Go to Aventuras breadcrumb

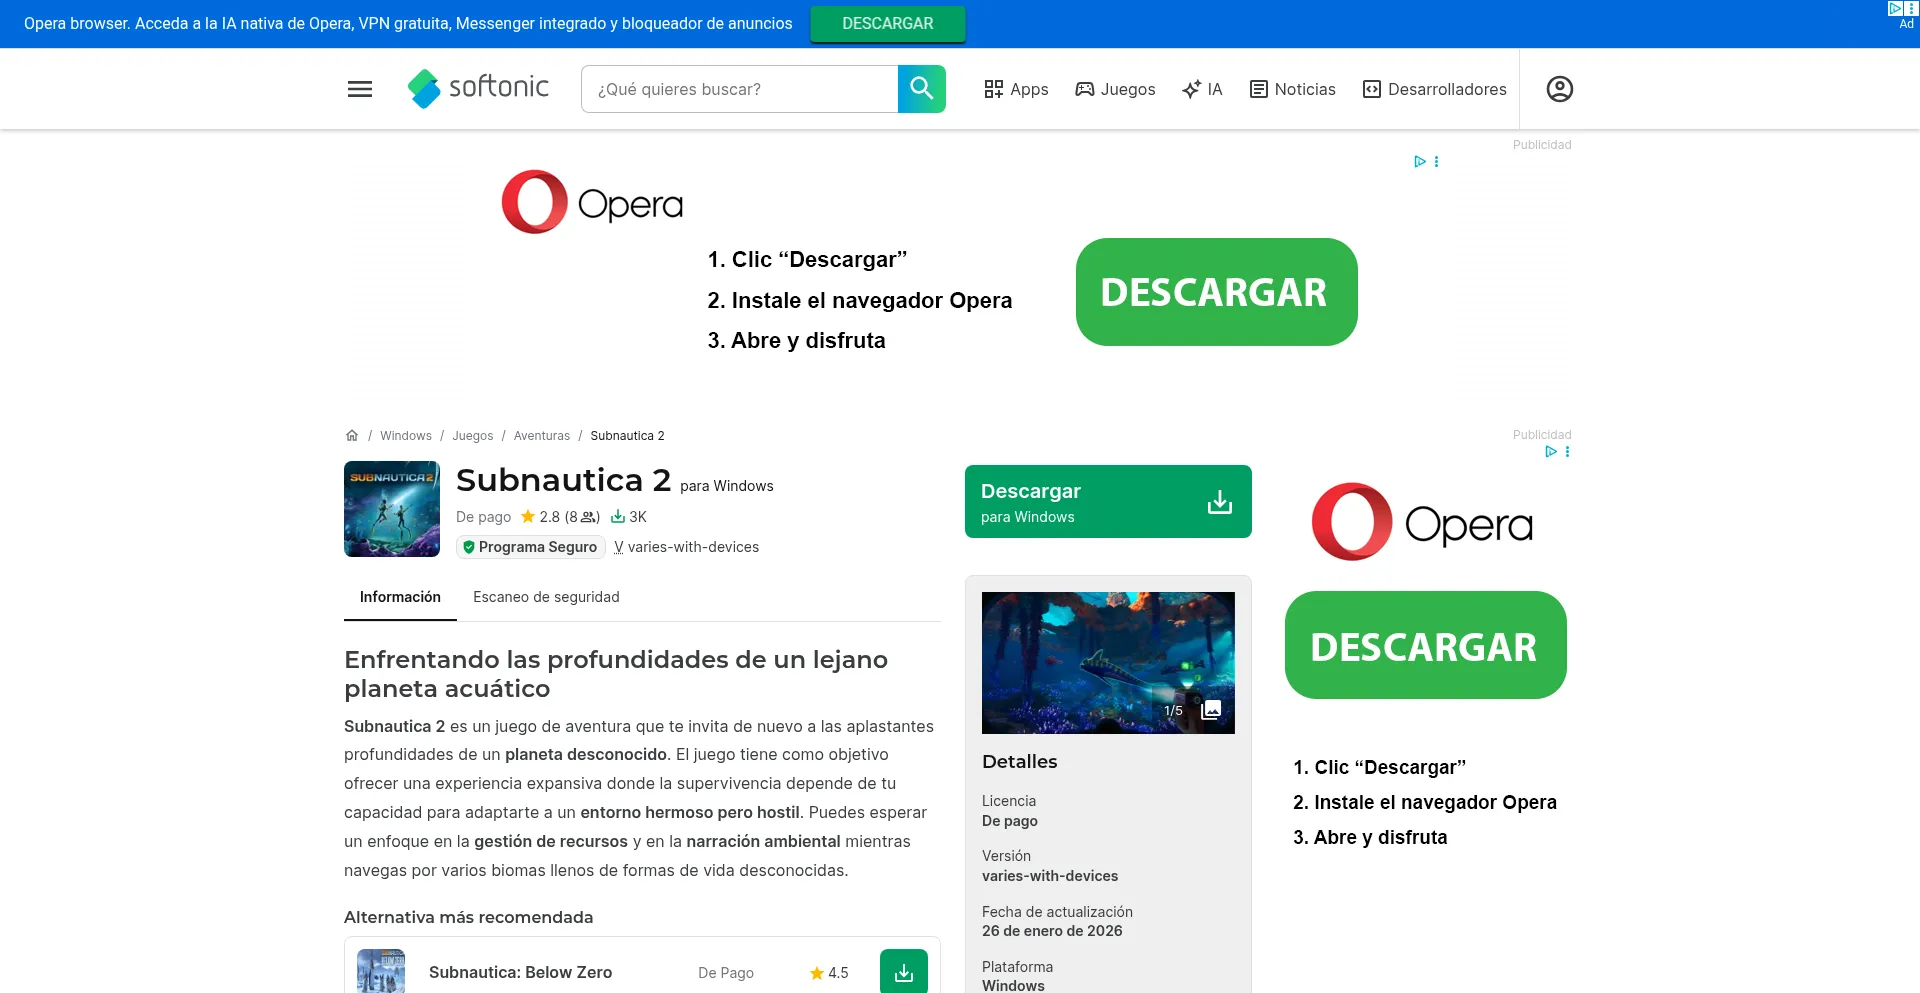[542, 436]
